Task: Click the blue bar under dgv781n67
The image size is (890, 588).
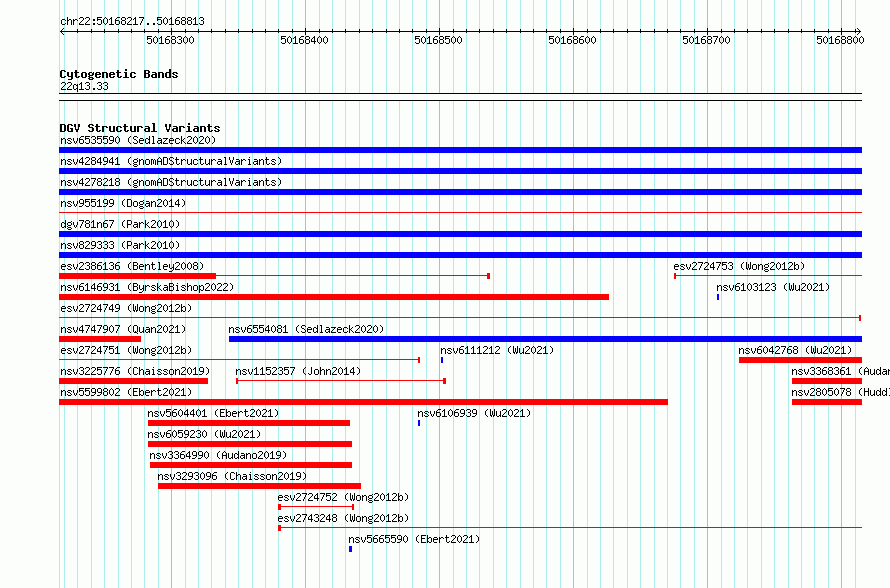Action: (x=460, y=234)
